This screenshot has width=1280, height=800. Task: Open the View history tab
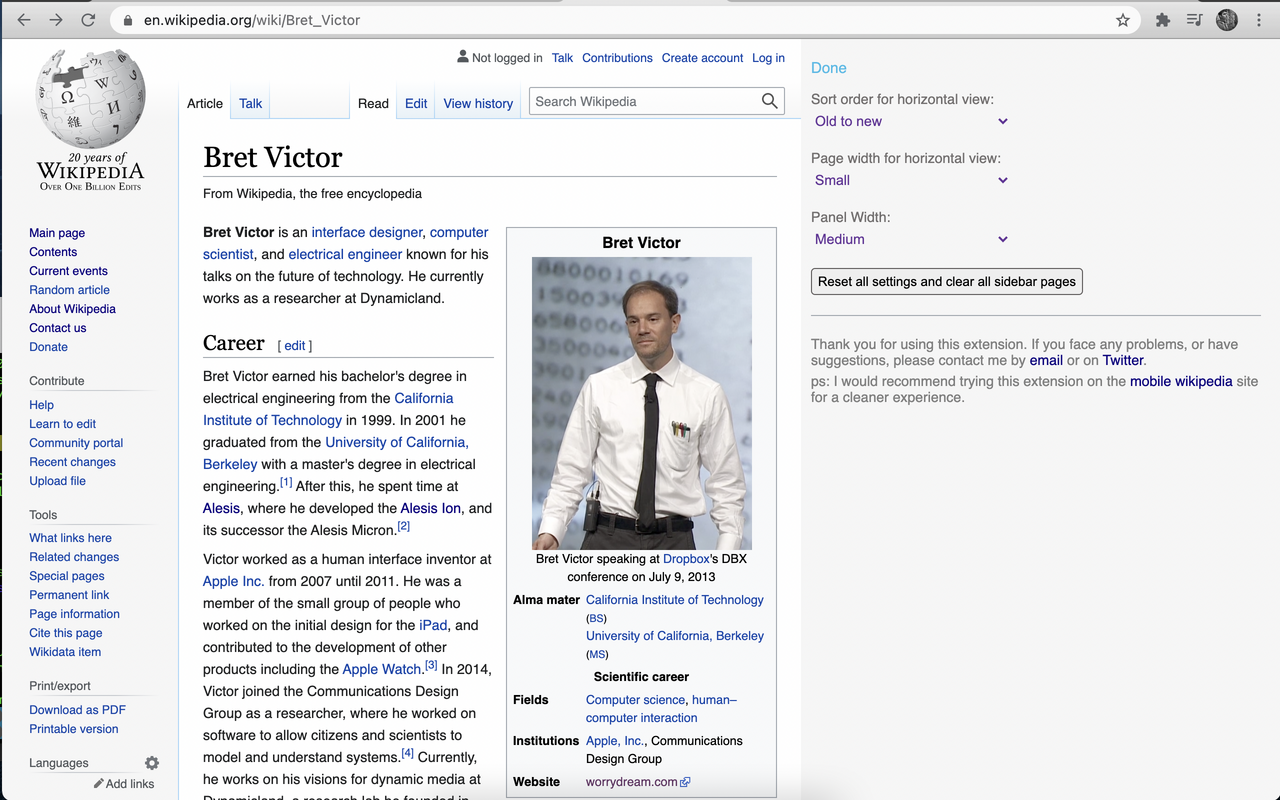[x=478, y=103]
